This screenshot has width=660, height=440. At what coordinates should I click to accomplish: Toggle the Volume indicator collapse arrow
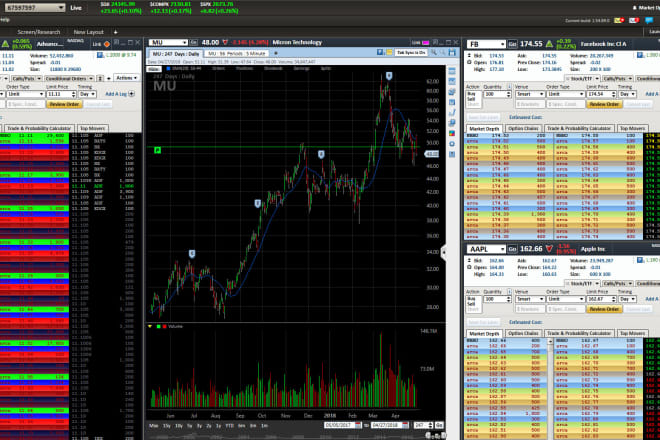click(150, 326)
